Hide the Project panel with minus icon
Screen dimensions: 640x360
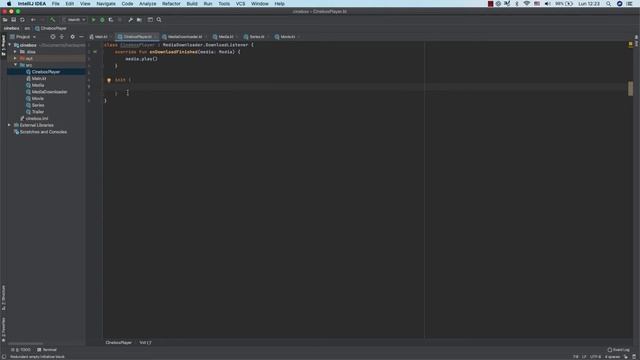(x=81, y=37)
